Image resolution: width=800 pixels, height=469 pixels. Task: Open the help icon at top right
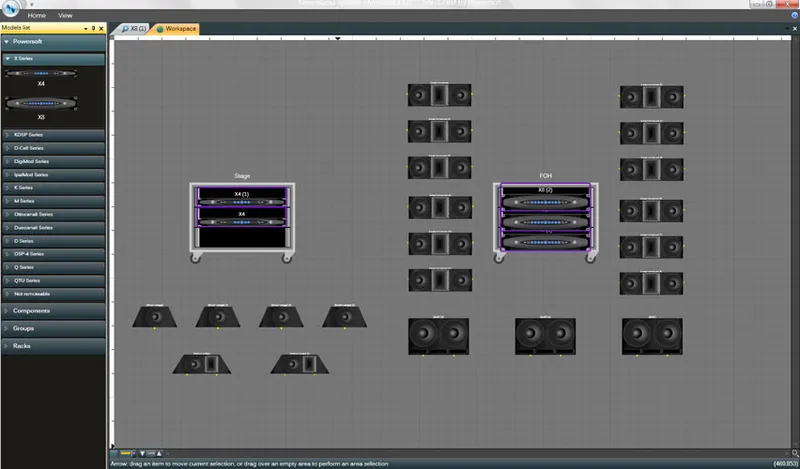(794, 15)
